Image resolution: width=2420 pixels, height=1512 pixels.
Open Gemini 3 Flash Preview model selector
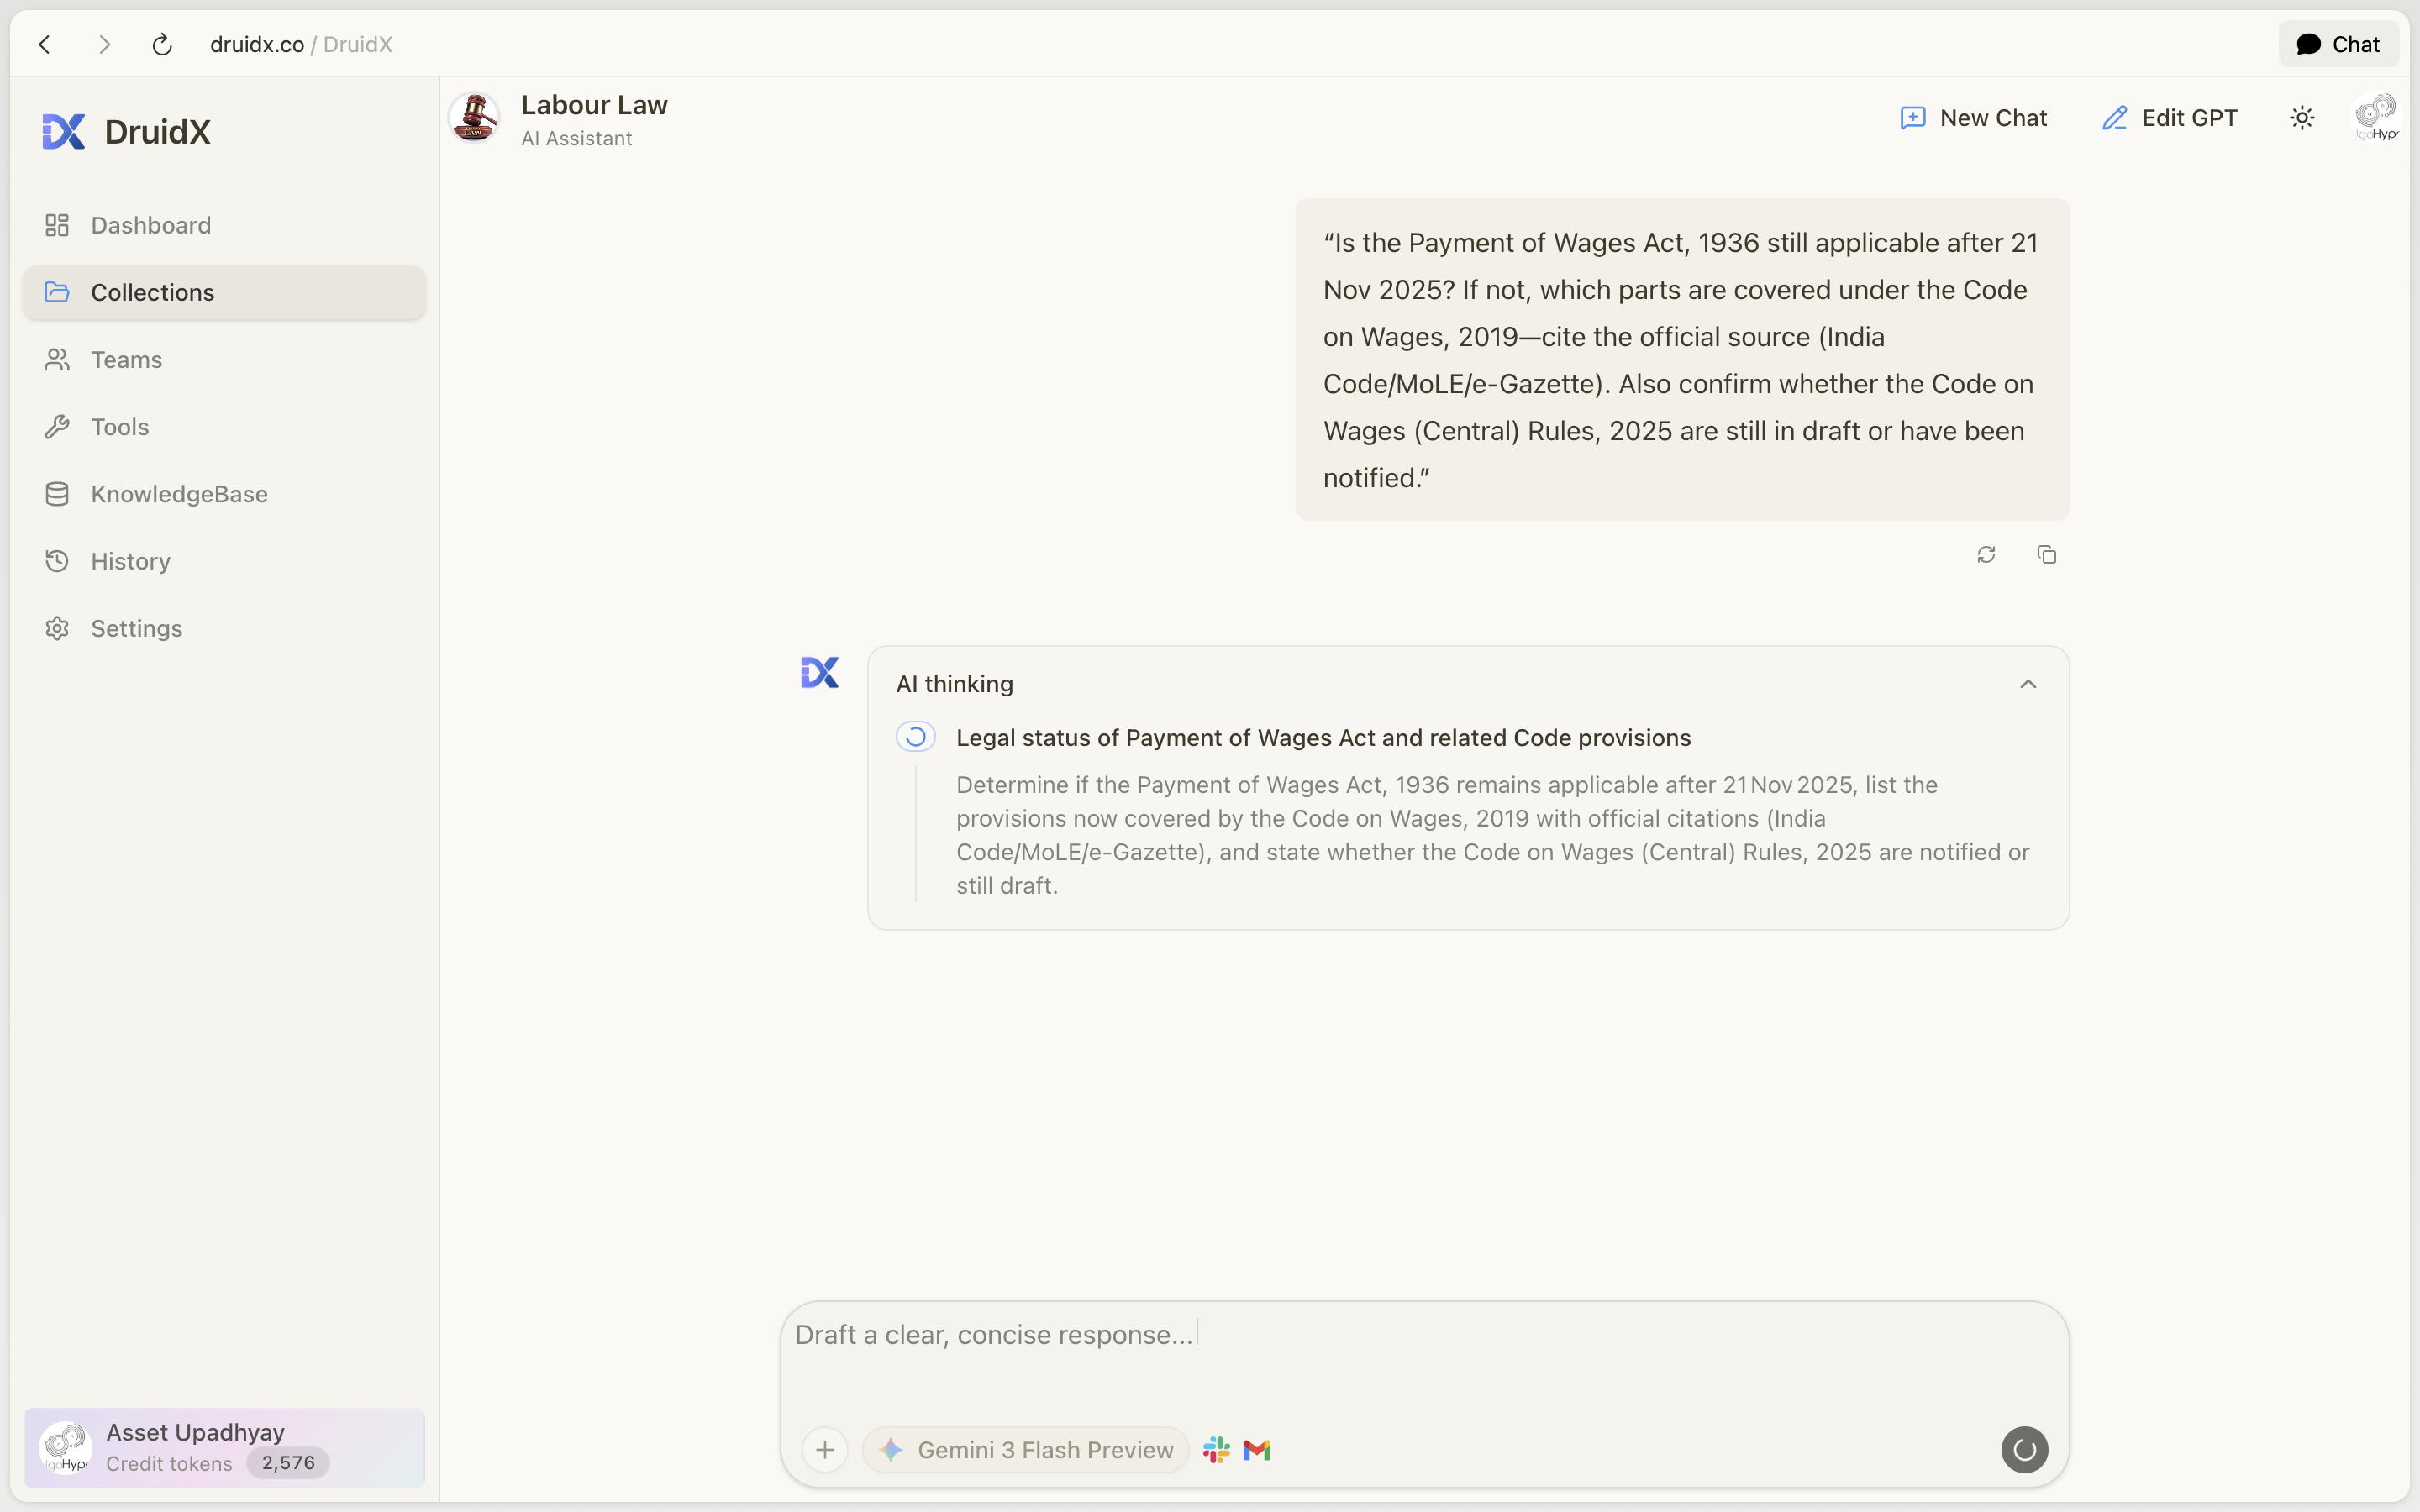[x=1026, y=1449]
